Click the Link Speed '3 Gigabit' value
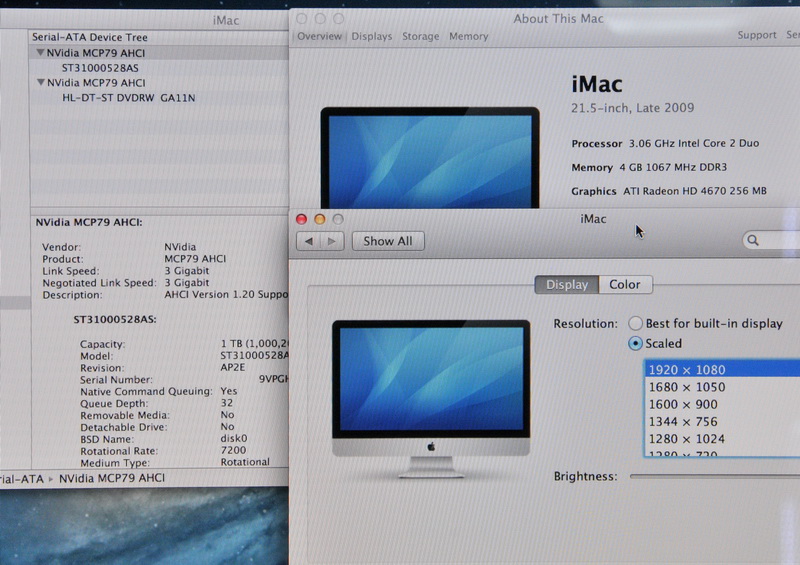800x565 pixels. pyautogui.click(x=186, y=271)
